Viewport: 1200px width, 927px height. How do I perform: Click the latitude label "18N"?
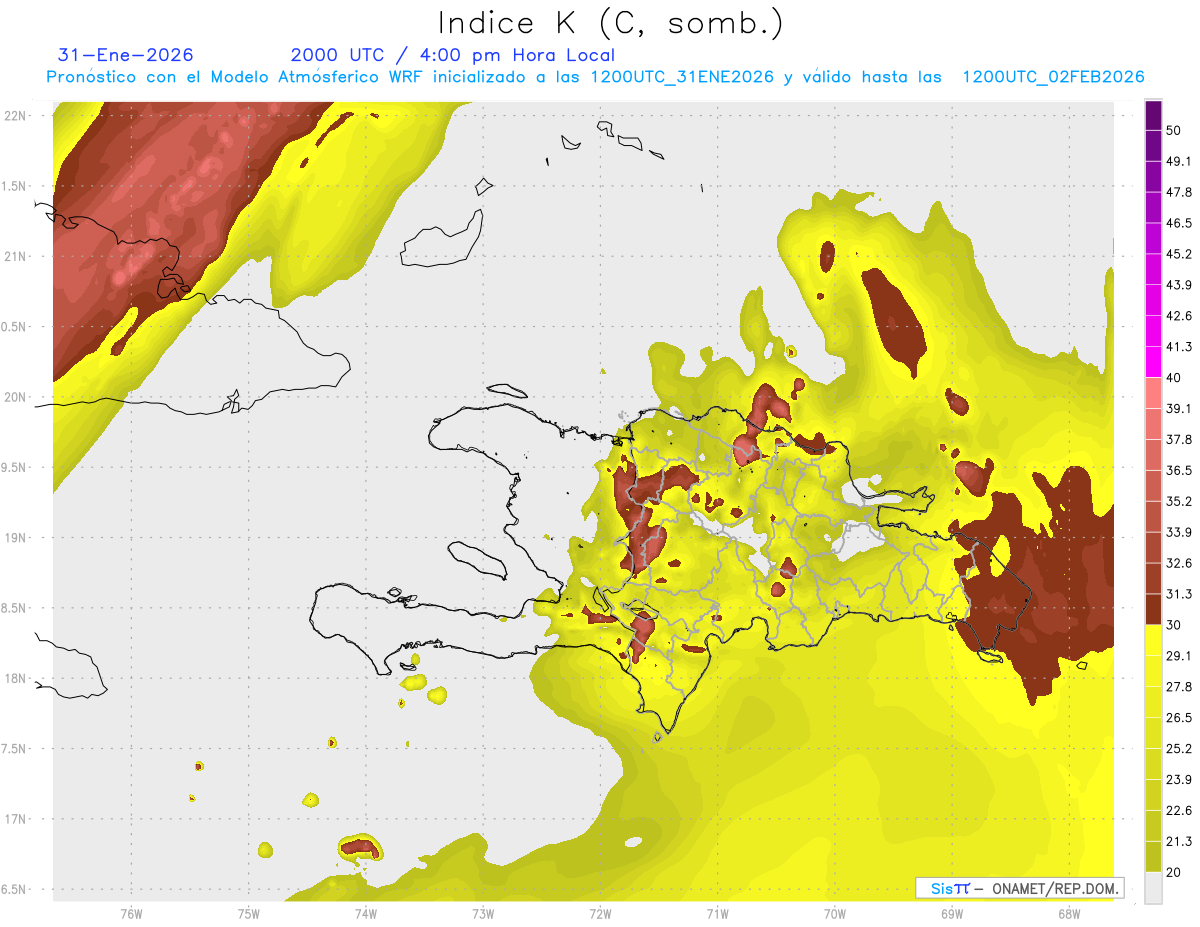pos(14,678)
